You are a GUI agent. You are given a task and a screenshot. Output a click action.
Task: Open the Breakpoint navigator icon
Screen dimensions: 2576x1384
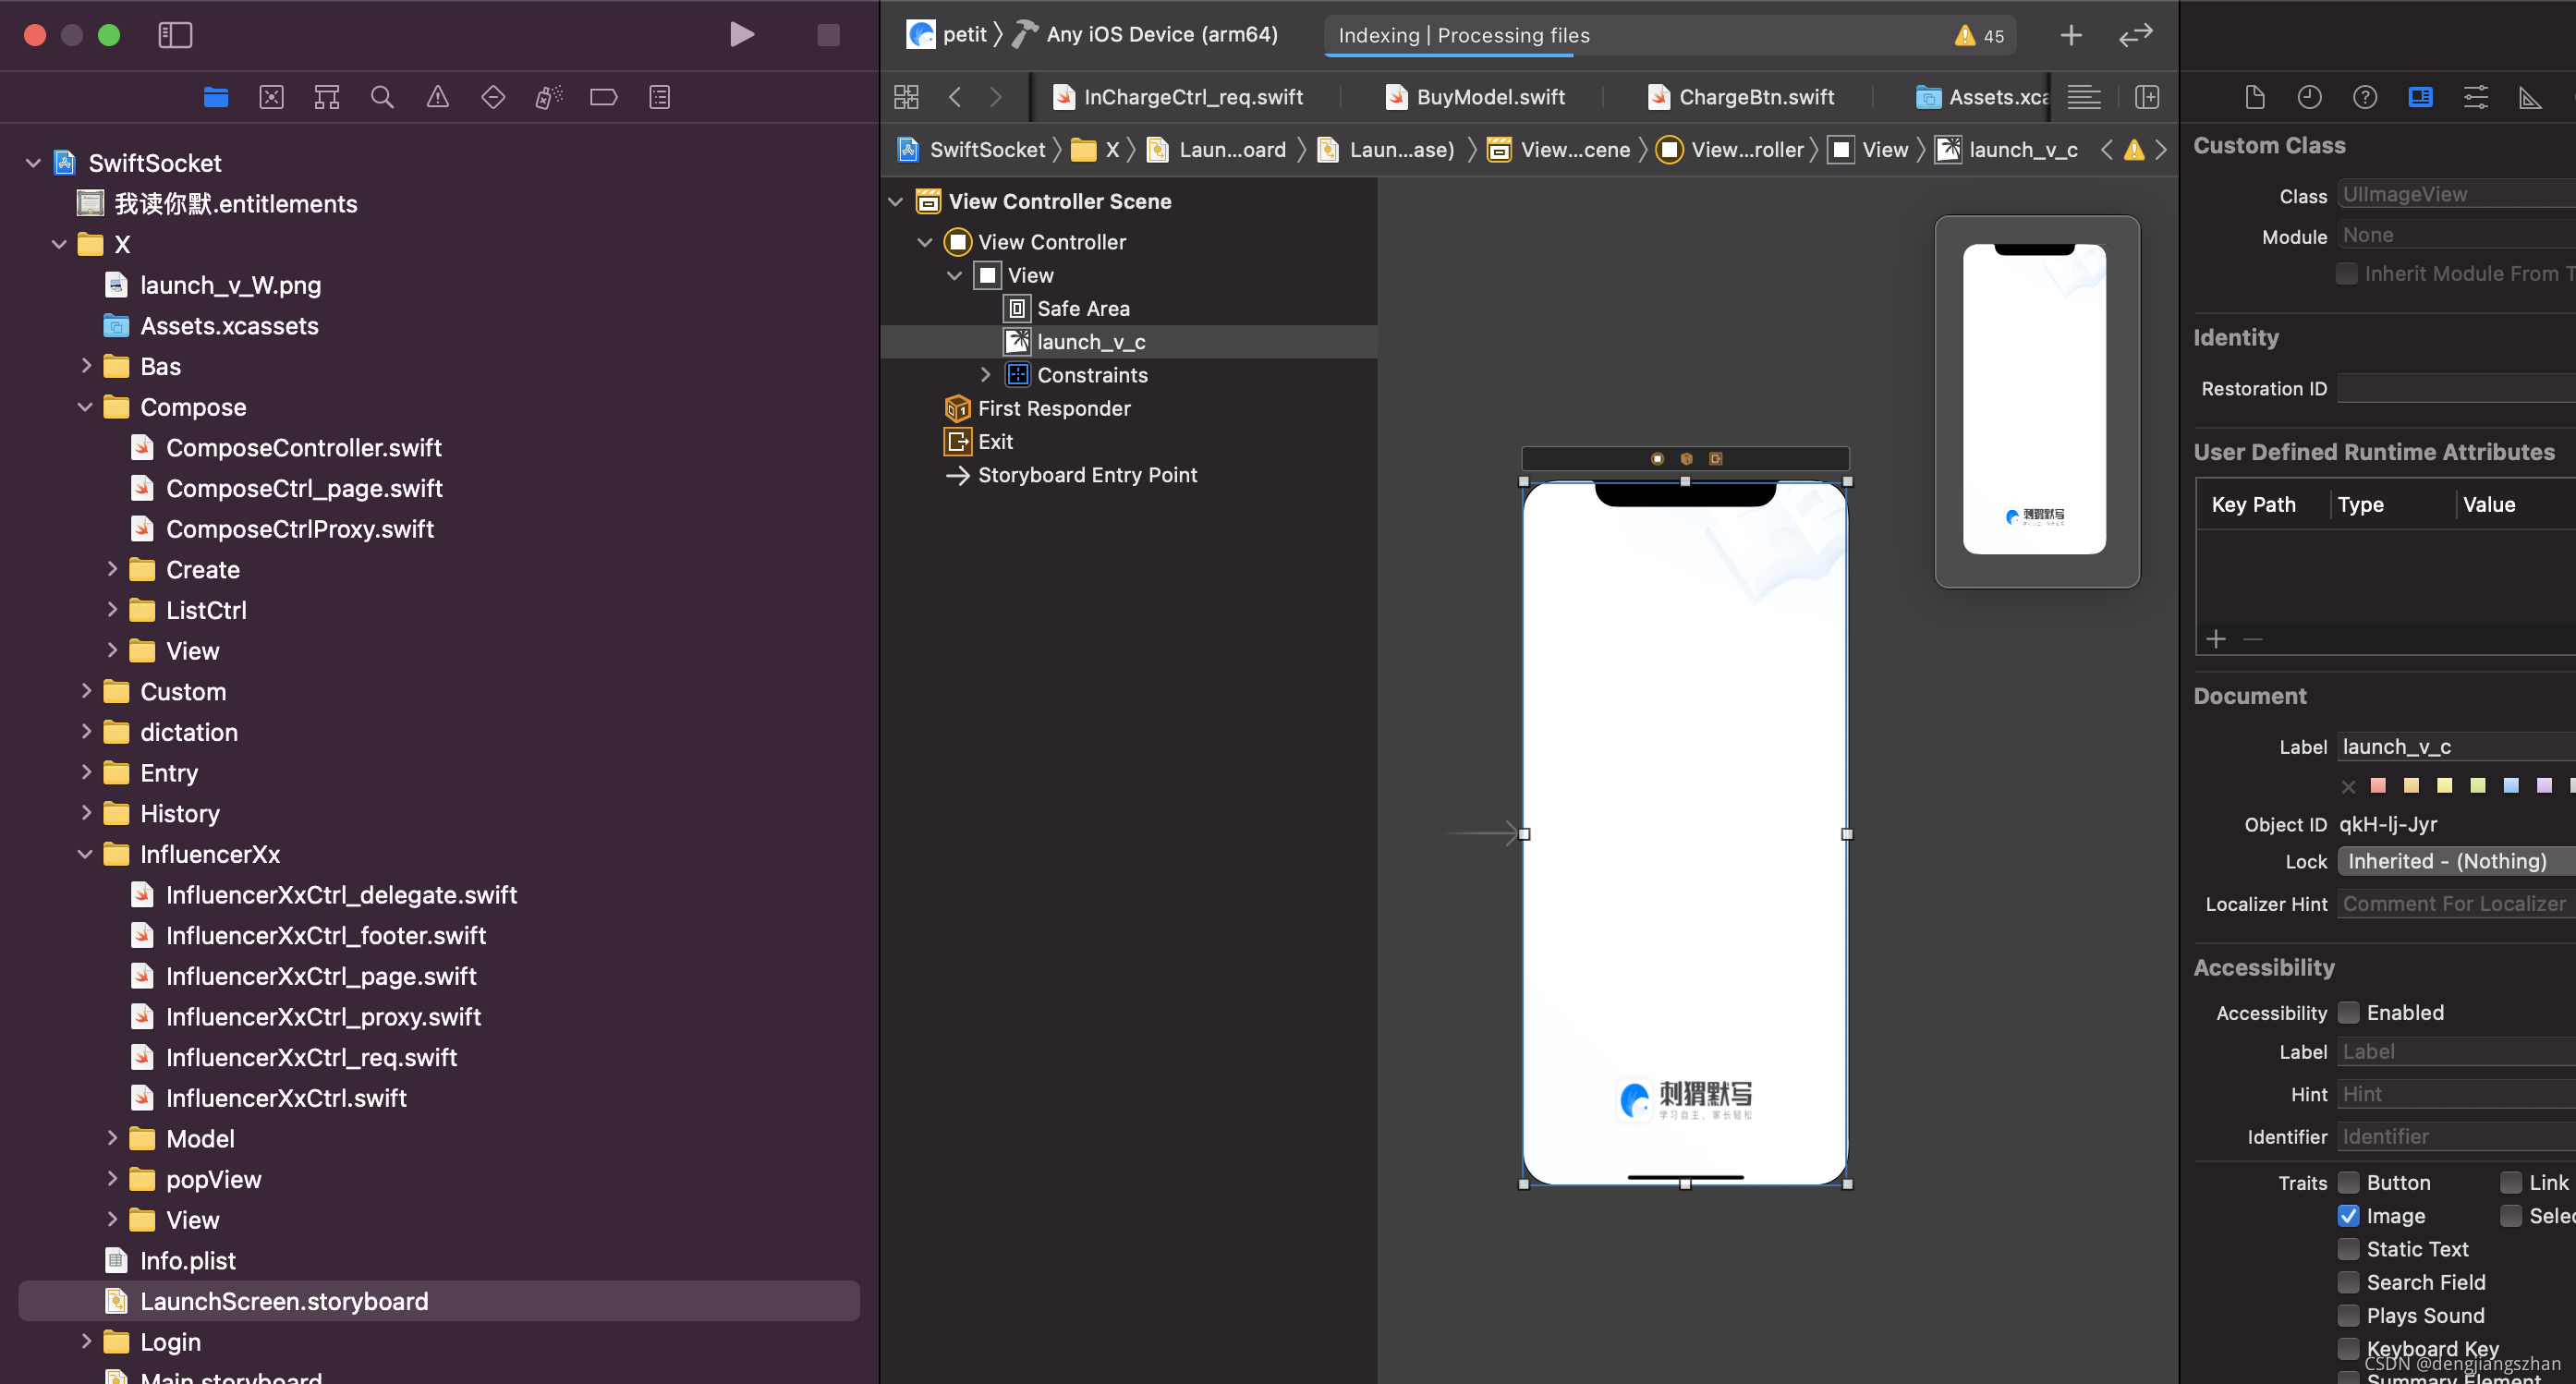(x=603, y=97)
